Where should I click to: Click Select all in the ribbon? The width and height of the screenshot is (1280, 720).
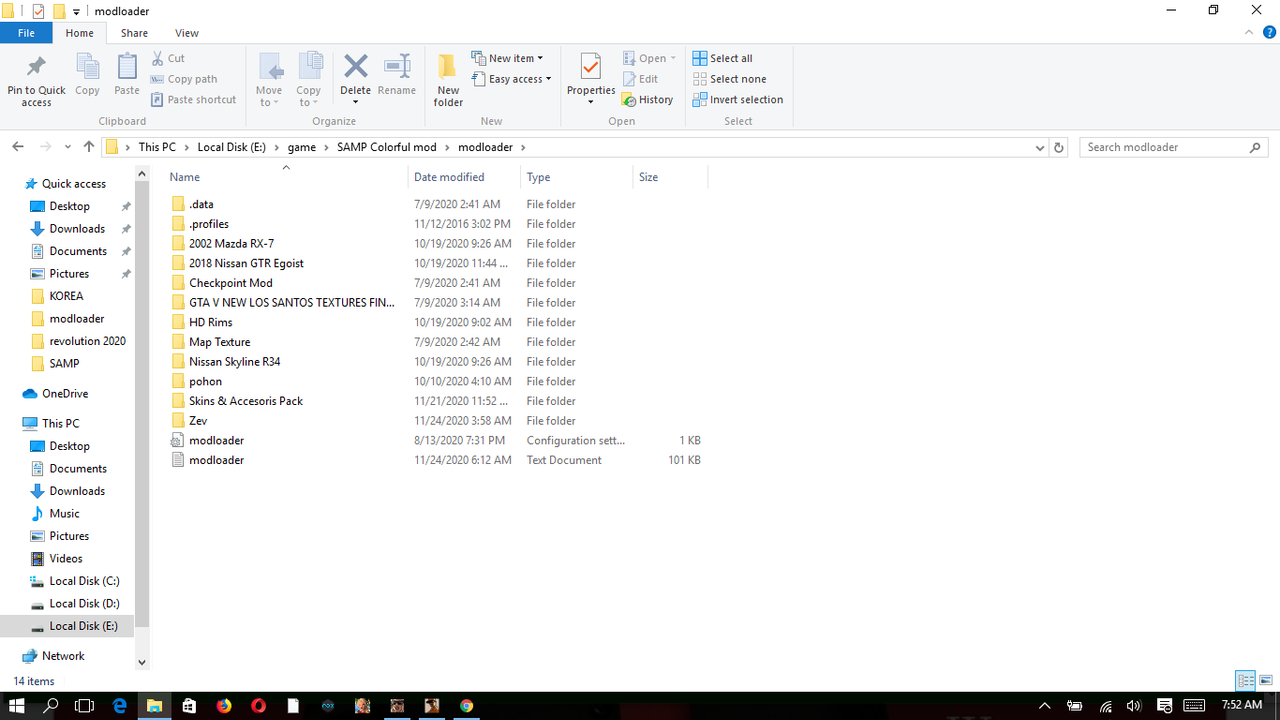[x=723, y=58]
